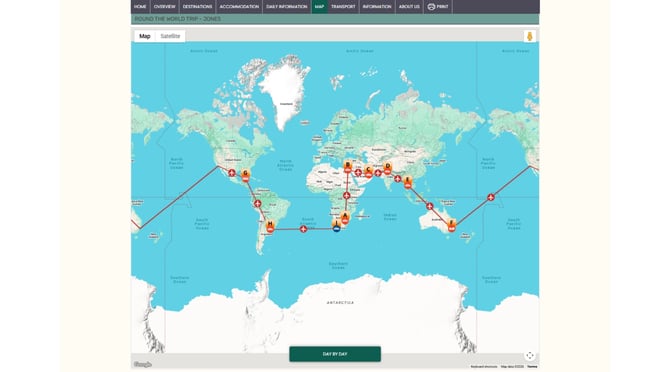Screen dimensions: 670x372
Task: Open the map Terms link
Action: click(532, 366)
